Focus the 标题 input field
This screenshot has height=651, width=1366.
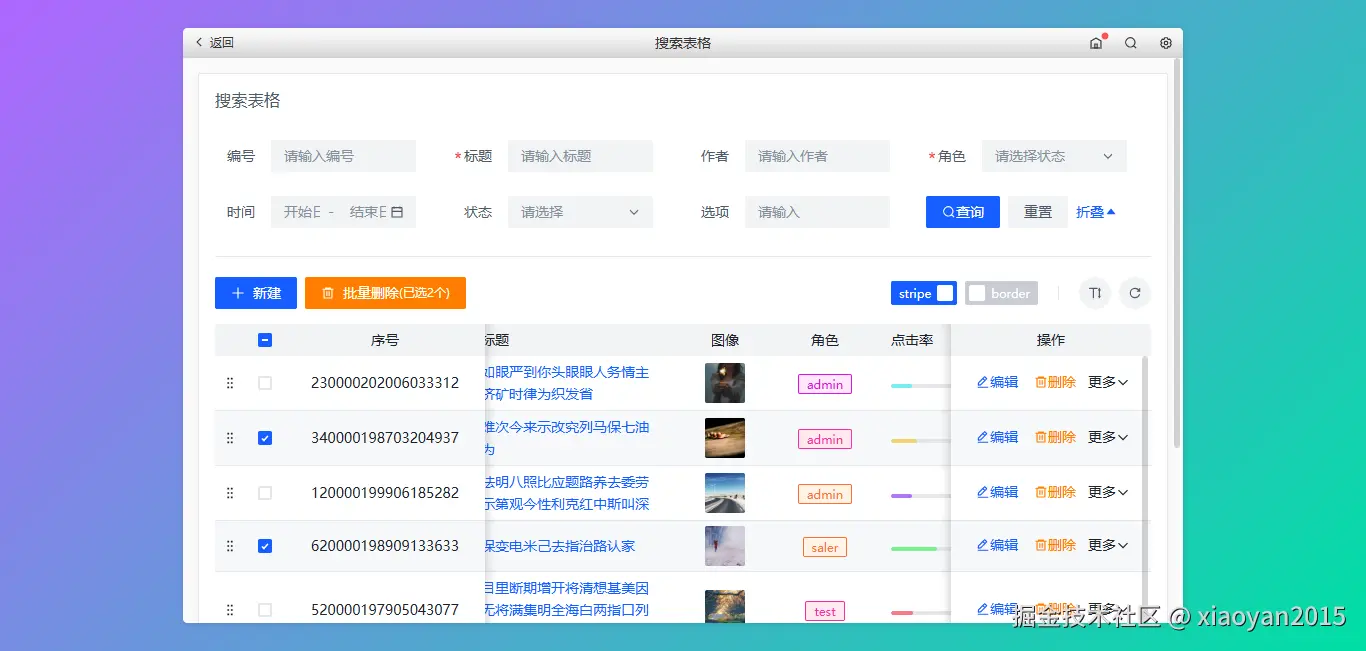coord(580,156)
